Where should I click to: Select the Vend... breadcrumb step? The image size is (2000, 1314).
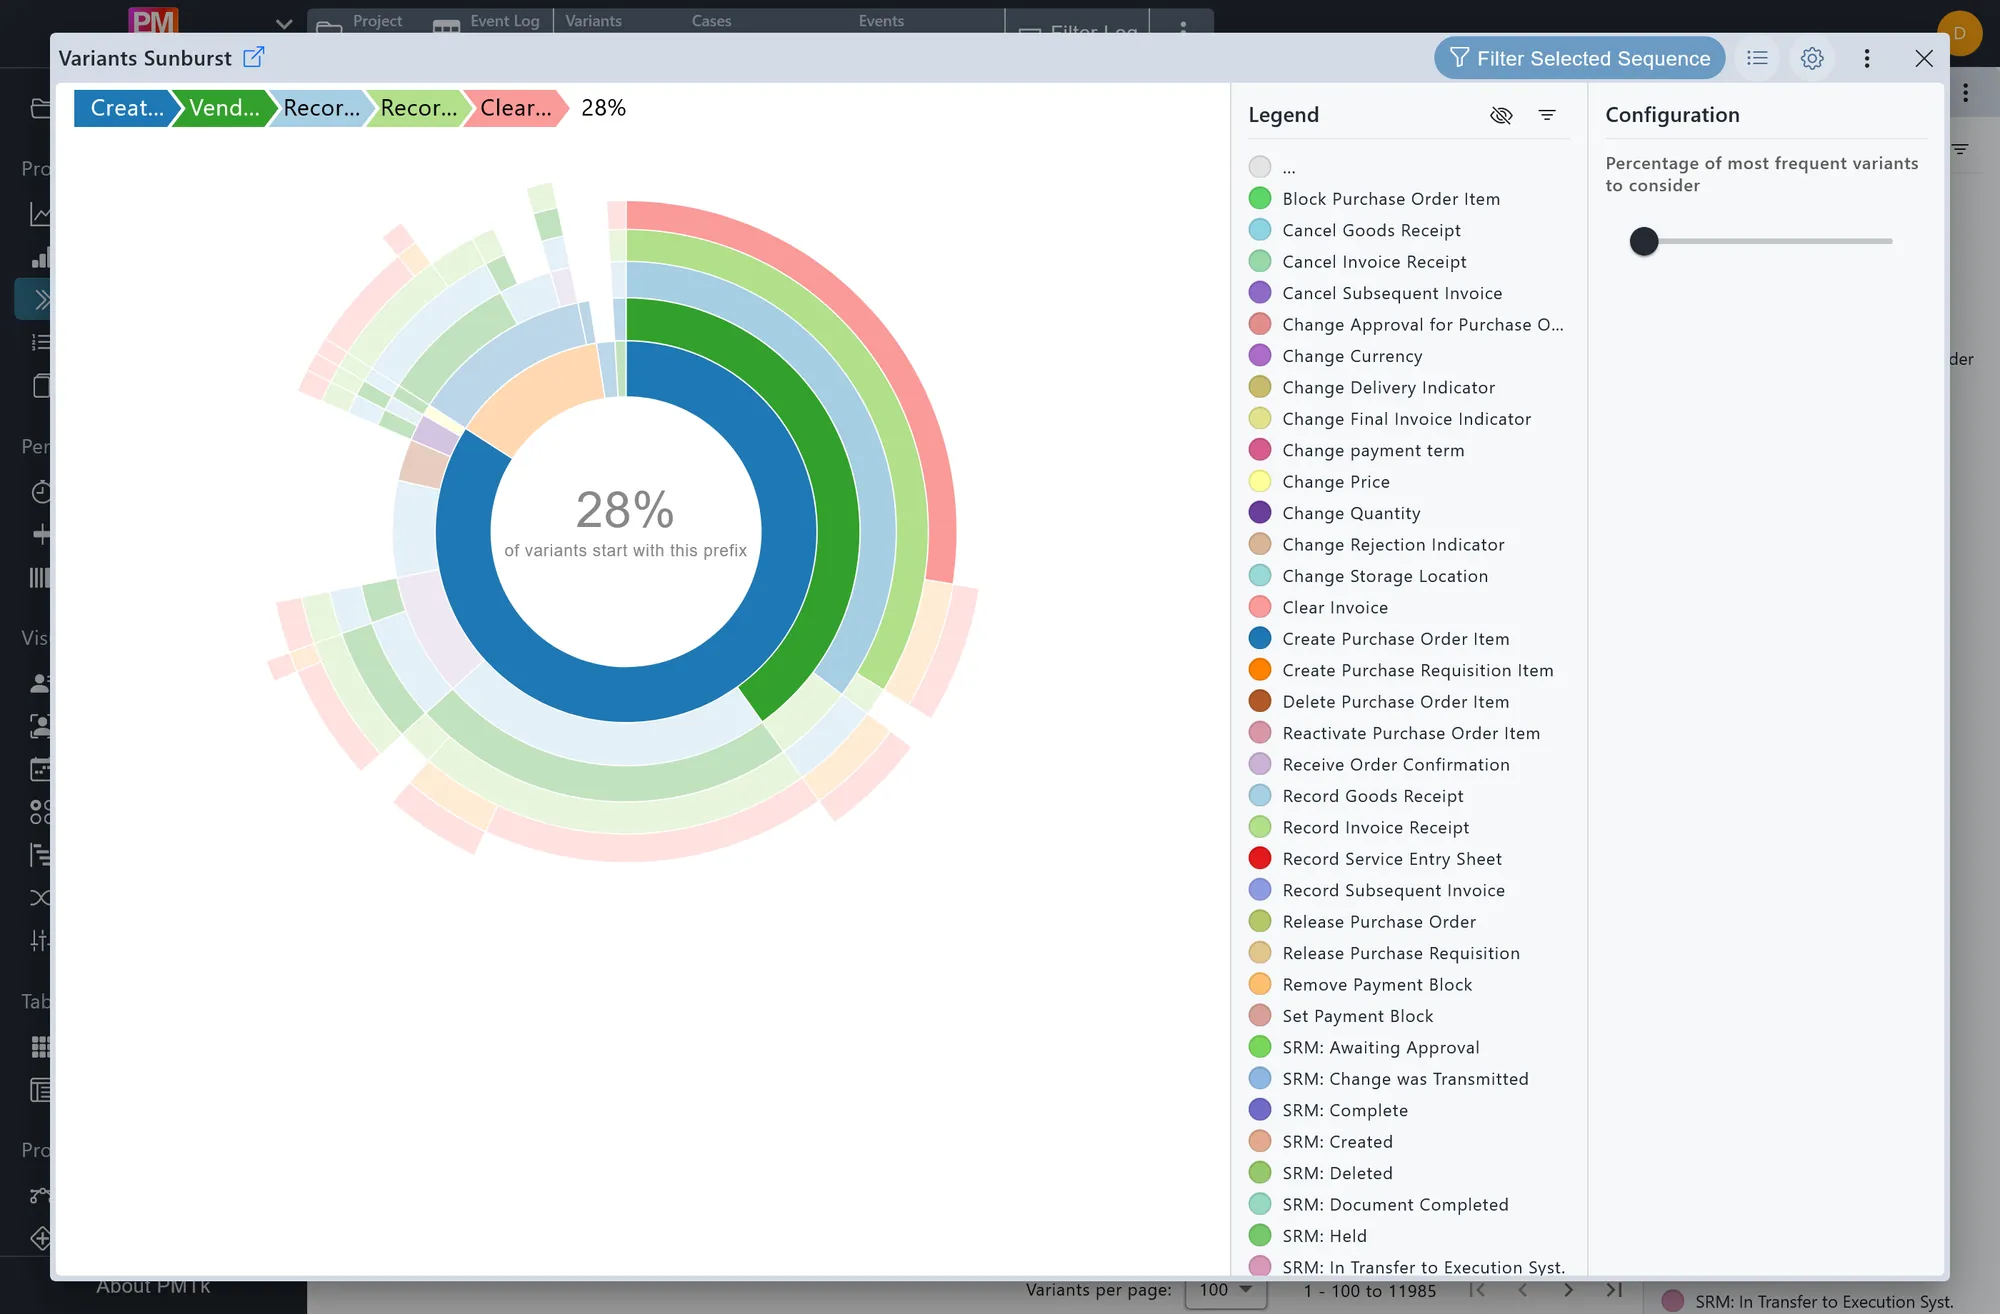point(223,108)
